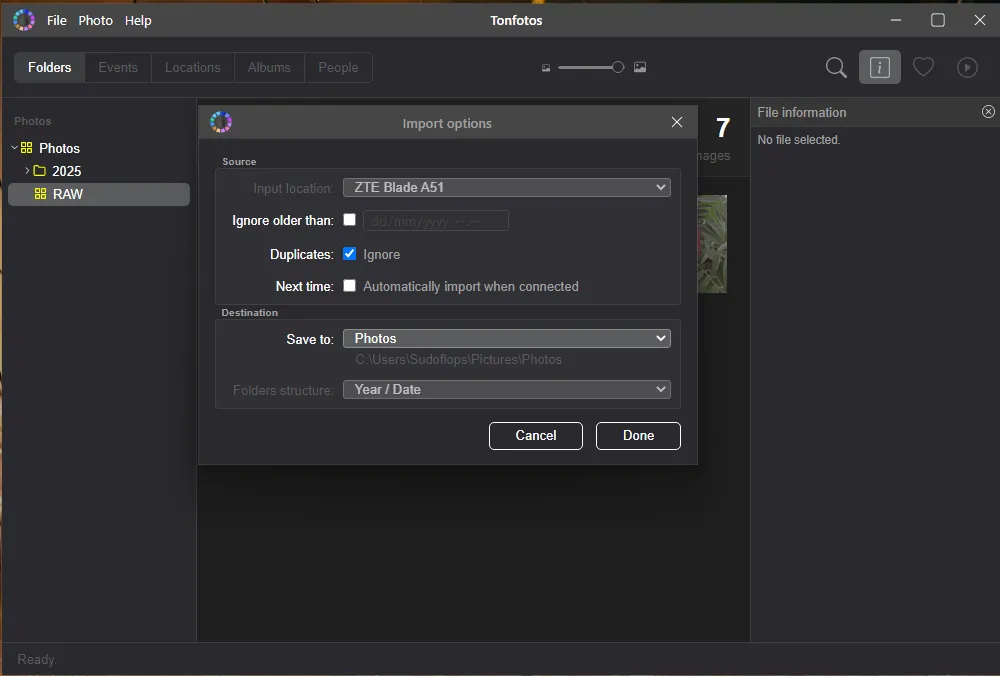
Task: Open the Save to dropdown
Action: pos(506,339)
